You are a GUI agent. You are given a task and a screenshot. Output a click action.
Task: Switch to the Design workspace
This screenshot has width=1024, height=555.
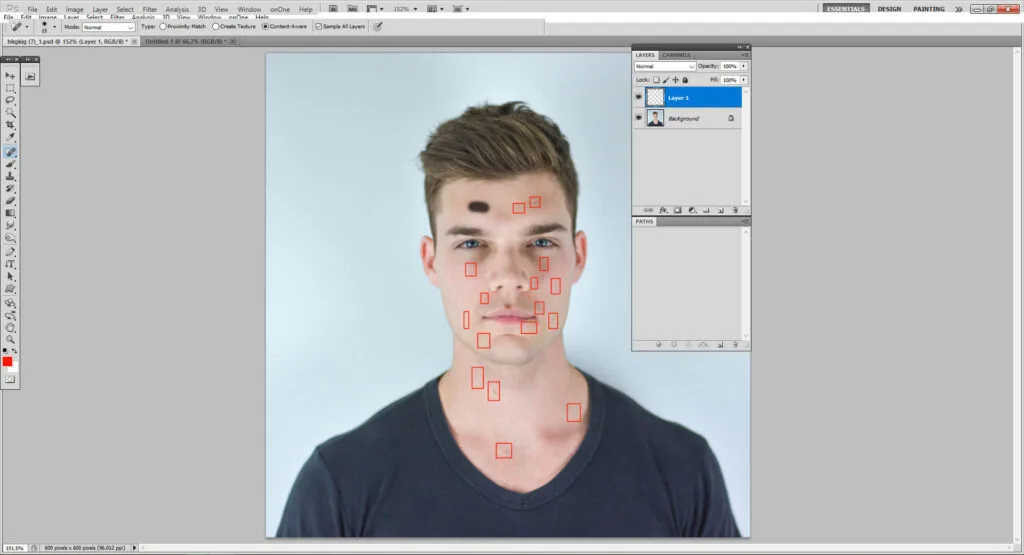point(889,9)
